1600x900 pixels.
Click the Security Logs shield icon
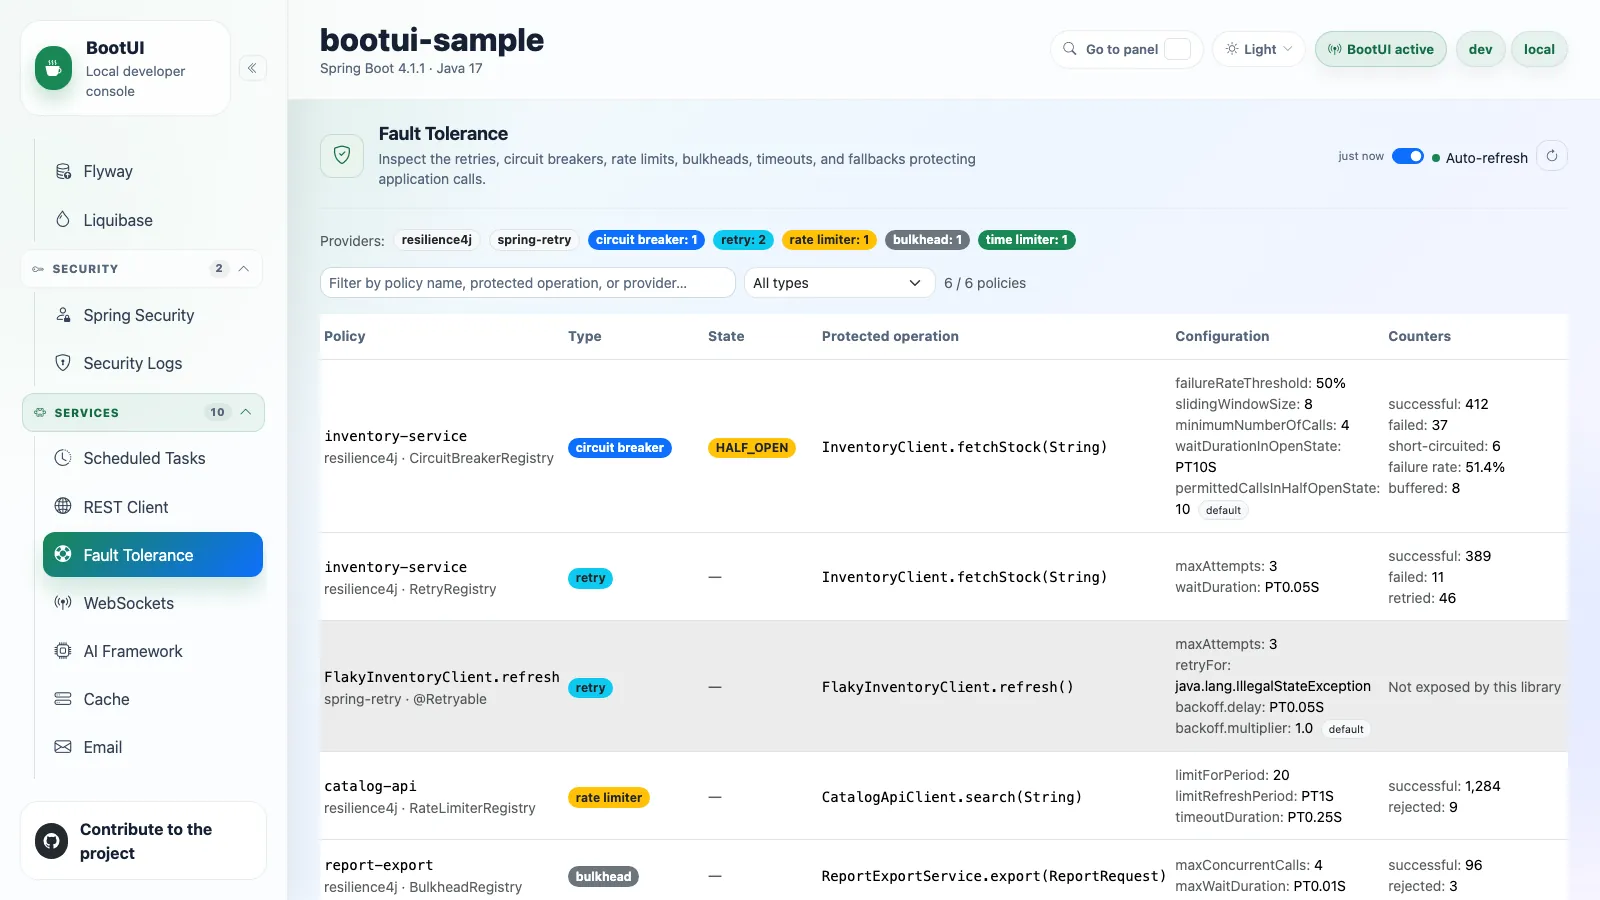pos(63,363)
